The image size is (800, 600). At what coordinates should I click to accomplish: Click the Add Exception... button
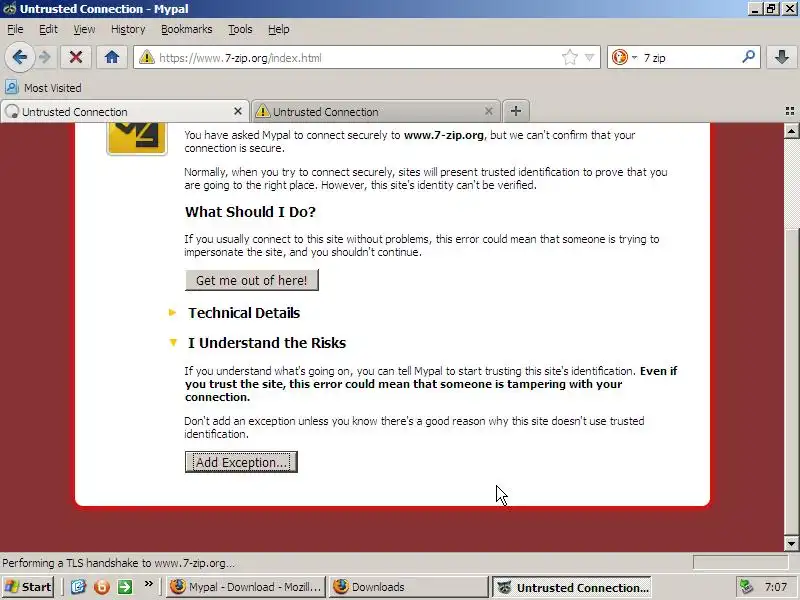click(241, 462)
